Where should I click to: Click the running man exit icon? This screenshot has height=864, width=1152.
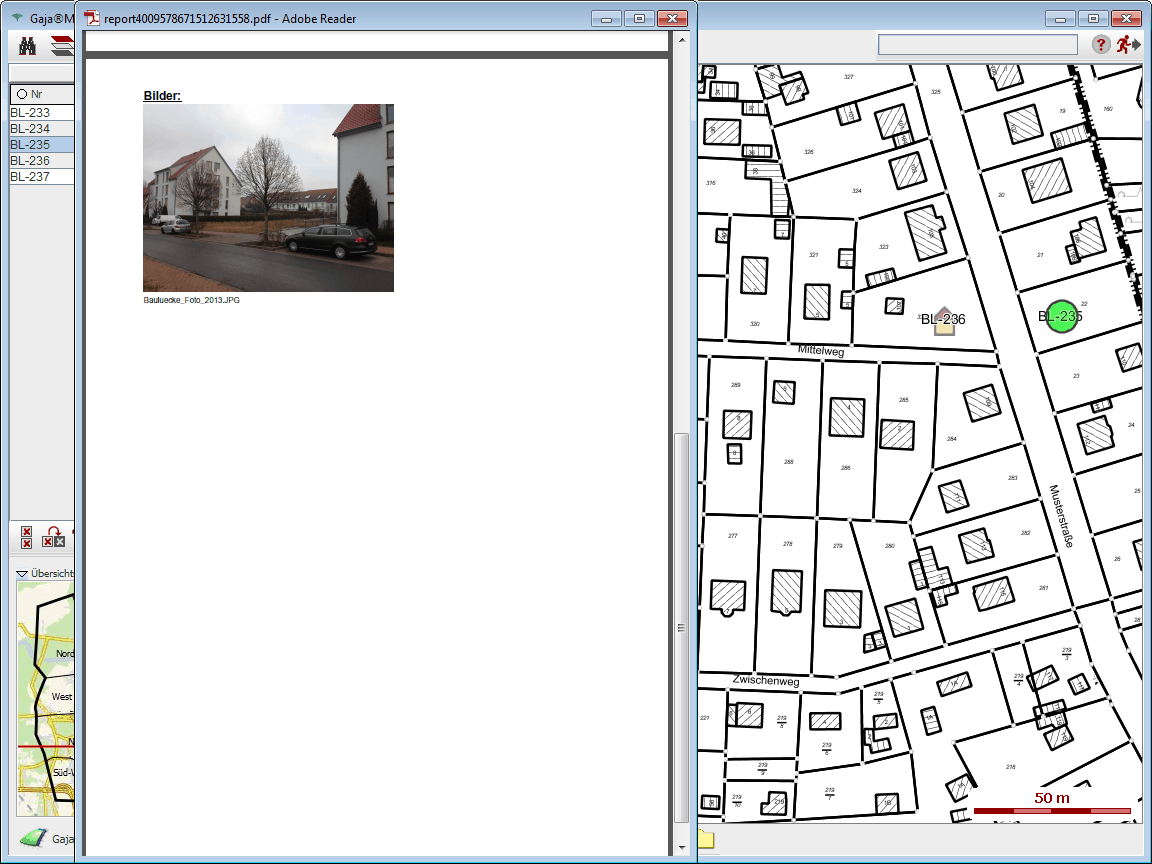[x=1129, y=44]
